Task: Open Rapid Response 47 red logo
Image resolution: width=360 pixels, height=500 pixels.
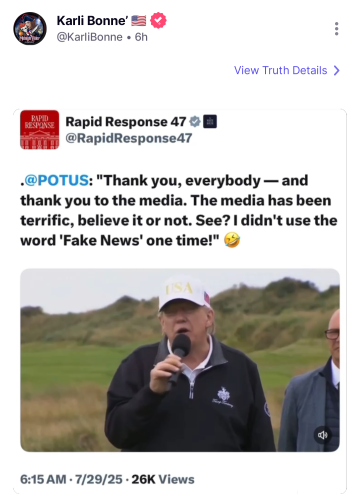Action: 40,130
